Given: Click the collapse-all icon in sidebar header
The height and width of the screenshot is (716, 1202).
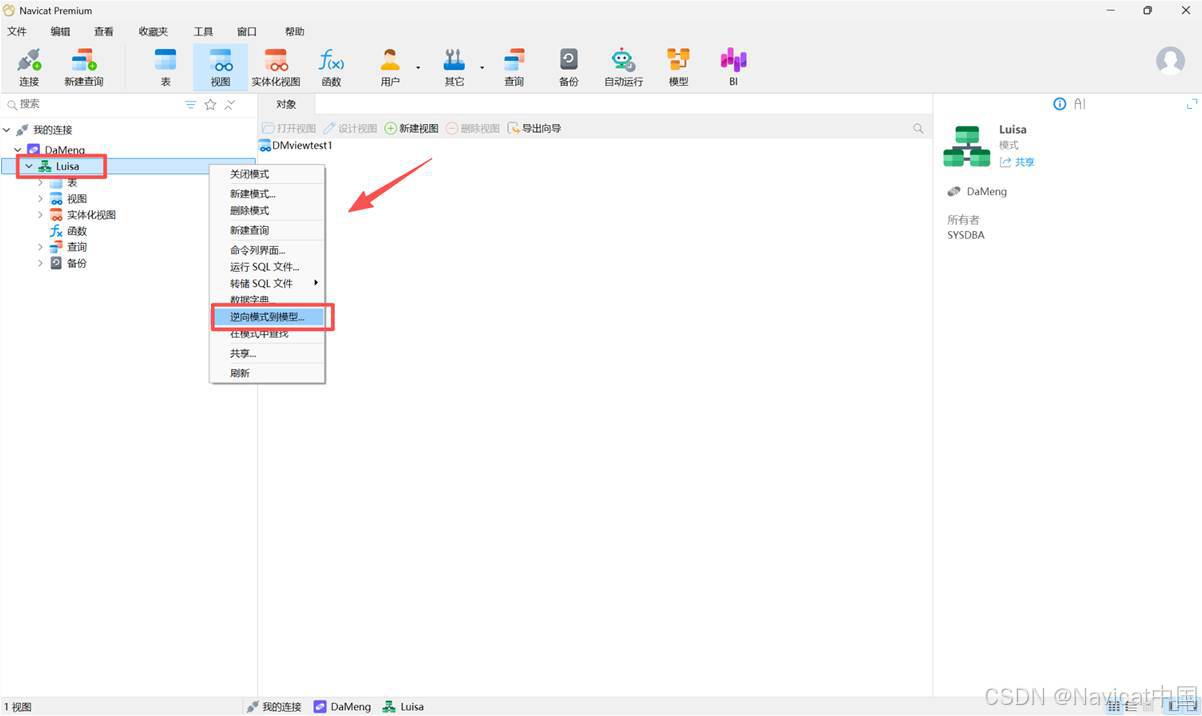Looking at the screenshot, I should click(230, 104).
